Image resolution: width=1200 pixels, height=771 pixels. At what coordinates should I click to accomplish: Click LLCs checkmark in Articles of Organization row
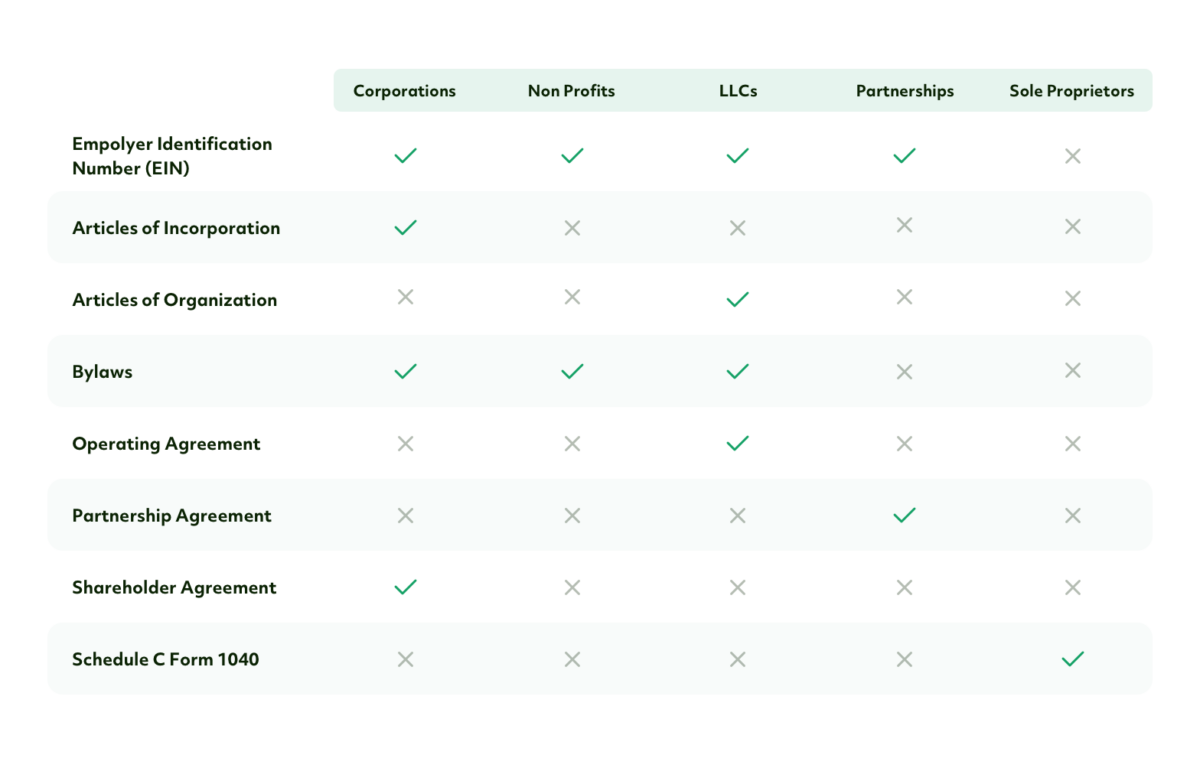point(738,299)
